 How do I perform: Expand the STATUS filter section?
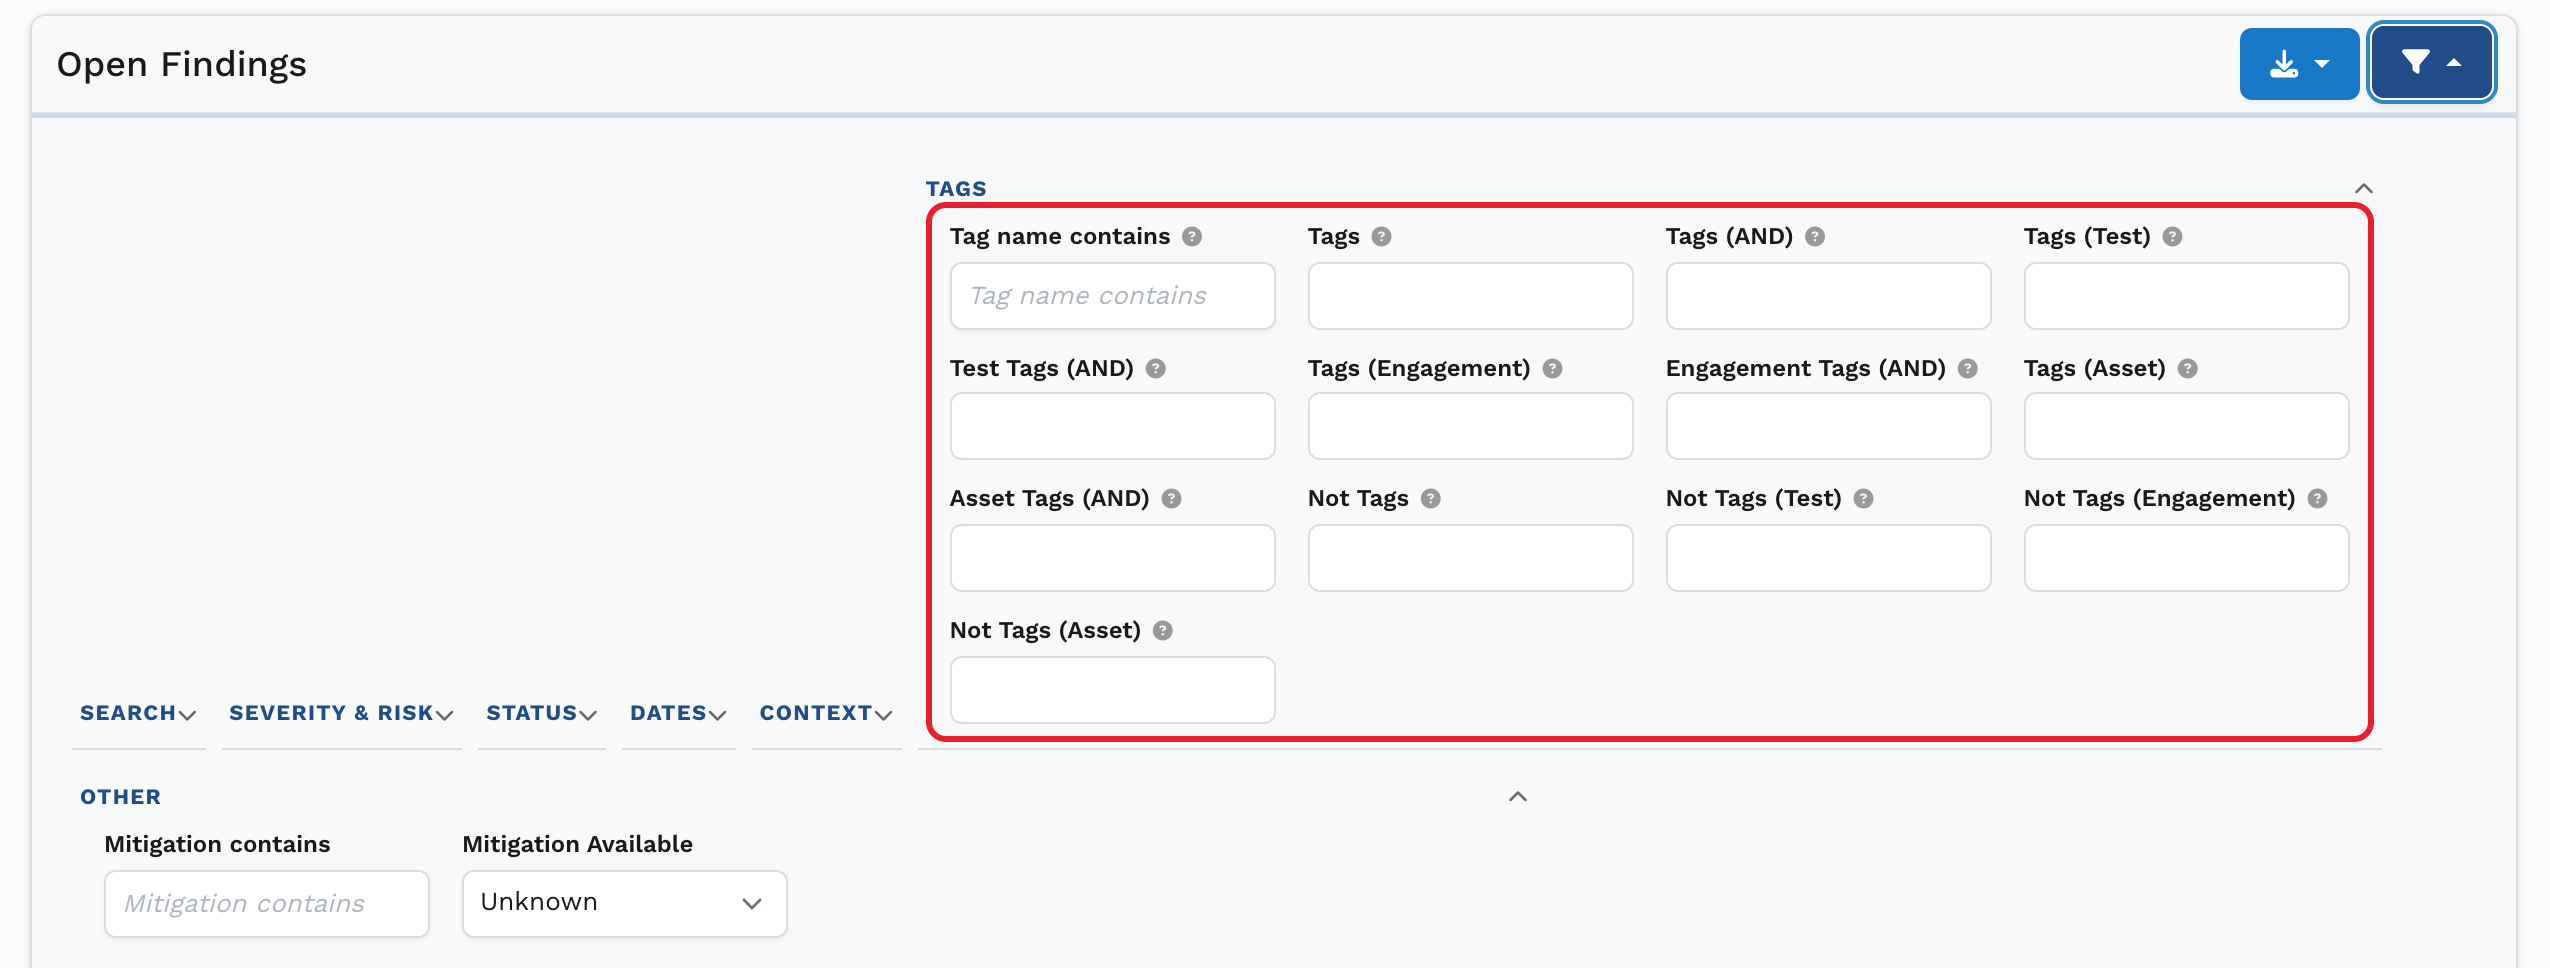(541, 714)
